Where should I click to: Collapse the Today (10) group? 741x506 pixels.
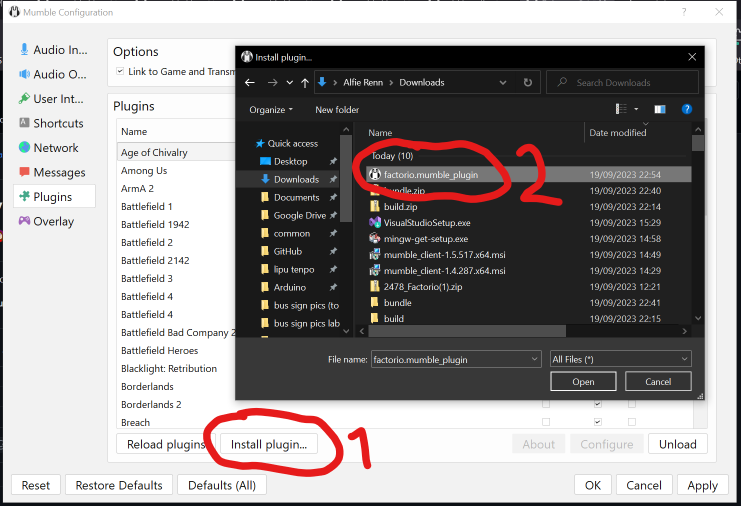pos(392,156)
